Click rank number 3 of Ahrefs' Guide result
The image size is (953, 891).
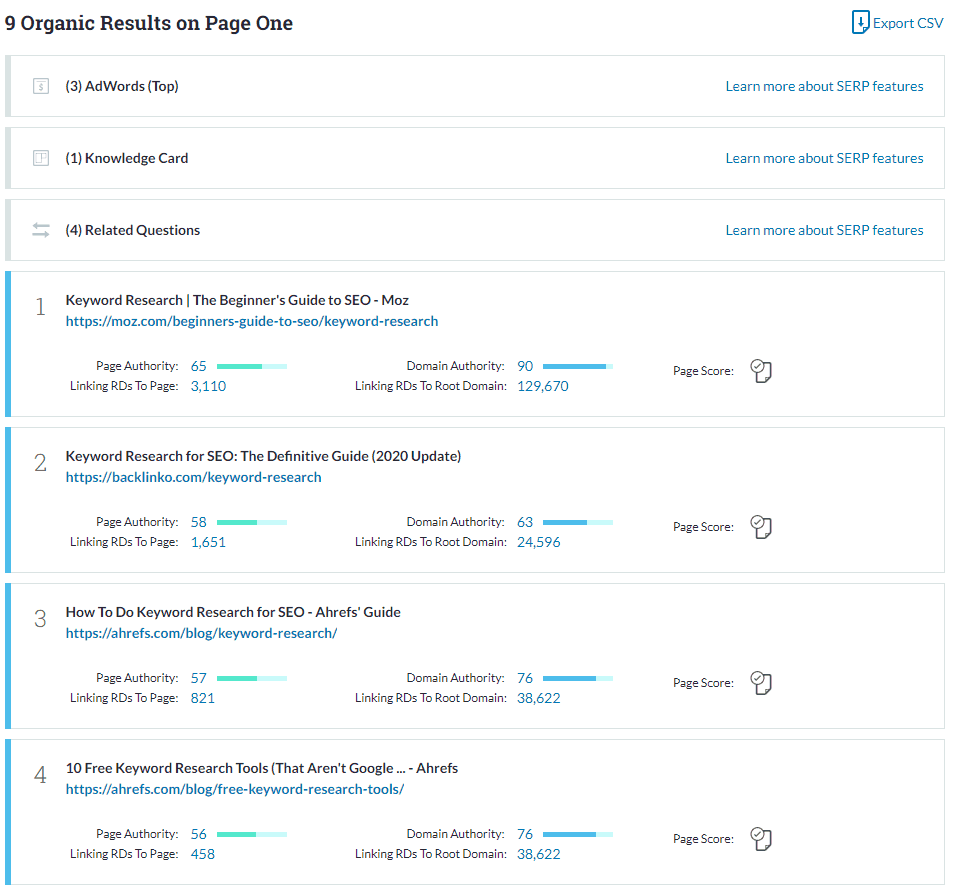pos(40,619)
